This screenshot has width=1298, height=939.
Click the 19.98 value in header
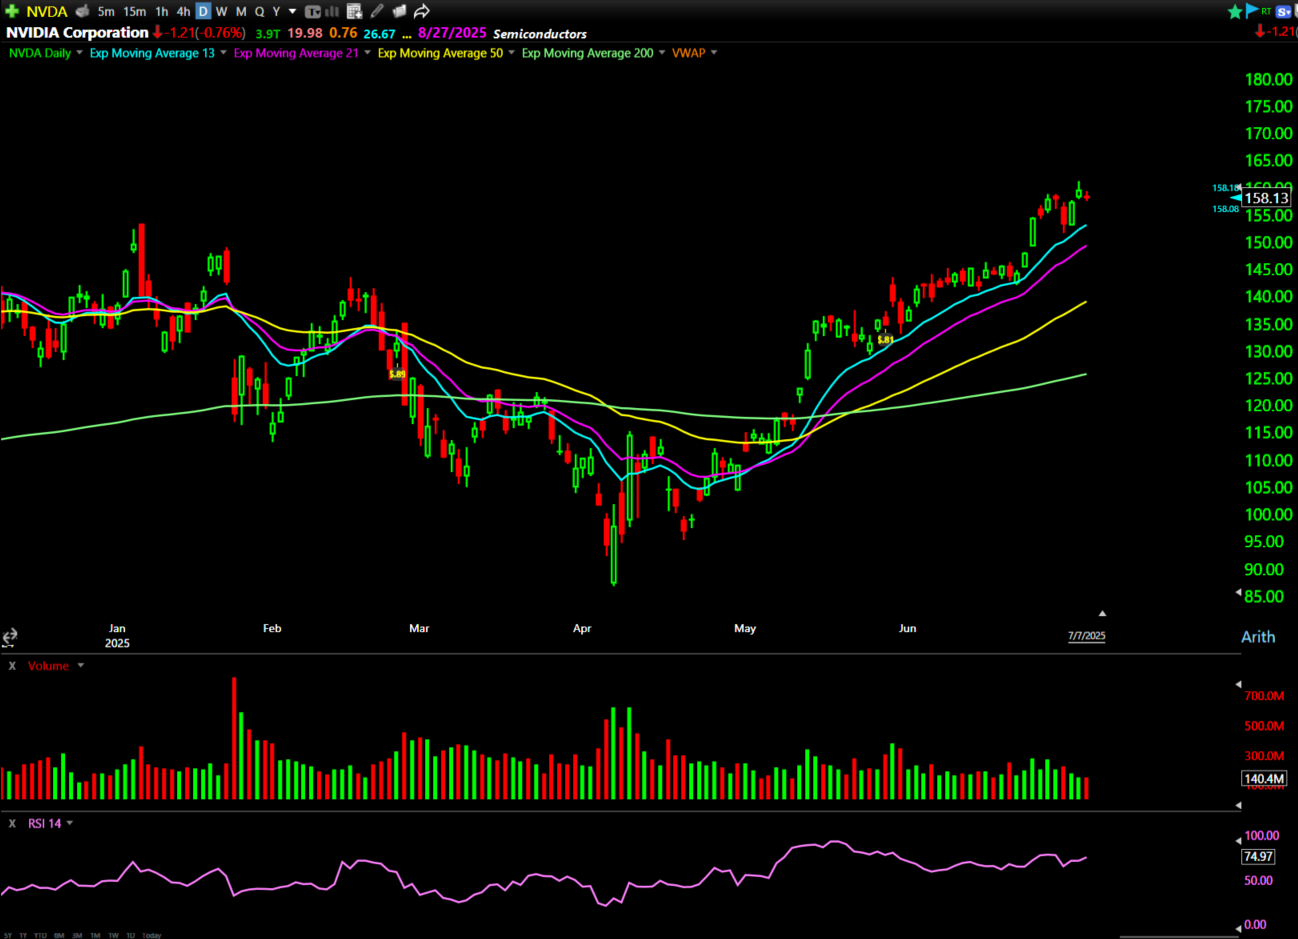pyautogui.click(x=305, y=33)
